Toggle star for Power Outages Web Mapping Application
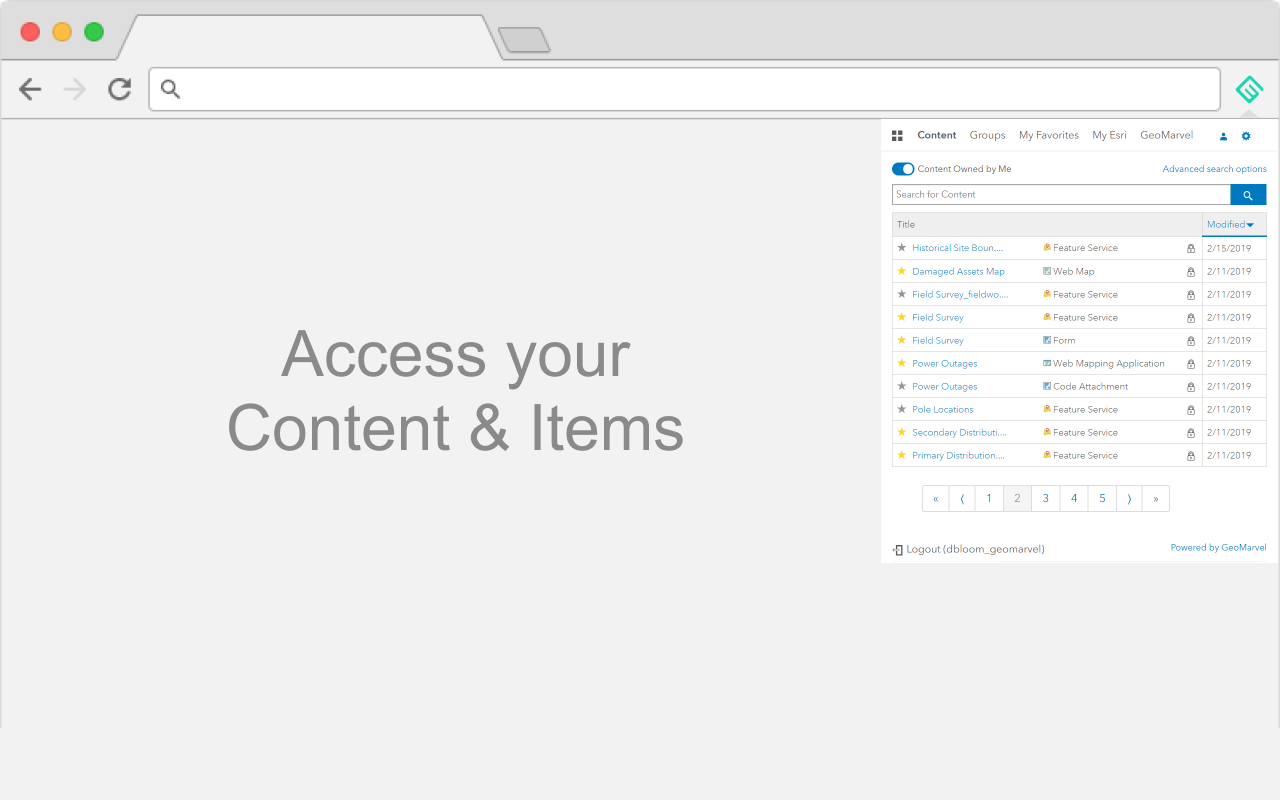The width and height of the screenshot is (1280, 800). pyautogui.click(x=901, y=363)
